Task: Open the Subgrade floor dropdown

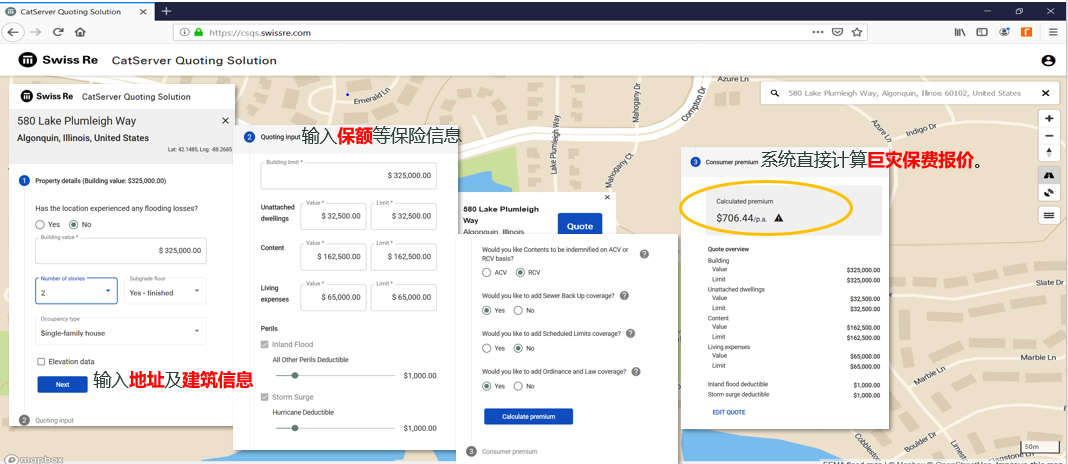Action: [x=166, y=290]
